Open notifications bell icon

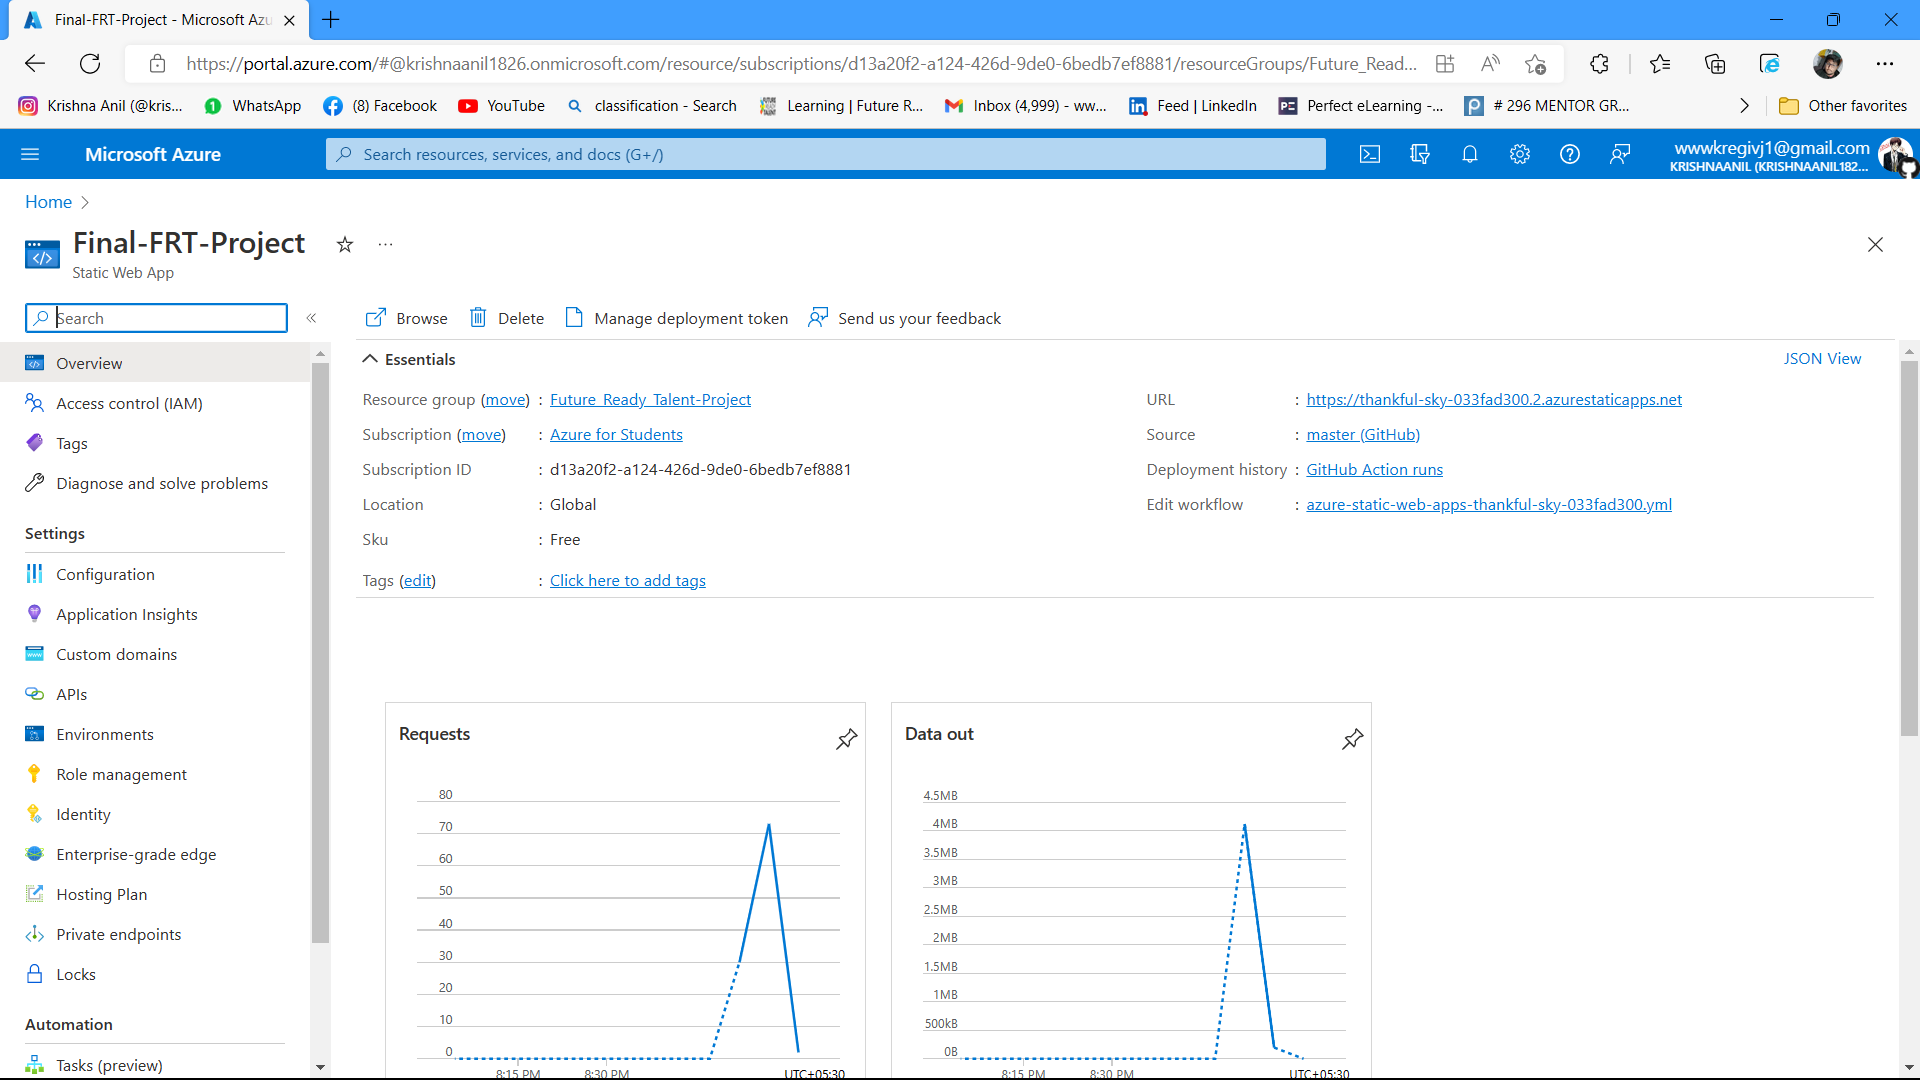point(1470,154)
